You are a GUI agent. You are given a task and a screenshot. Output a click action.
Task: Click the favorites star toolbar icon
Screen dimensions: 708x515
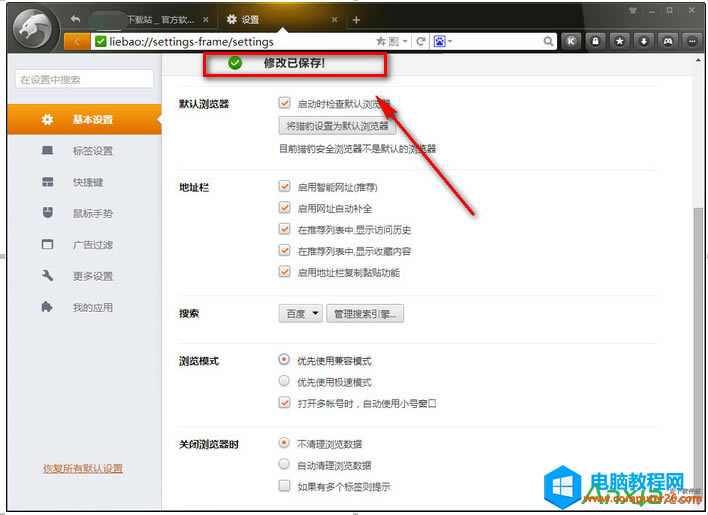pos(620,42)
